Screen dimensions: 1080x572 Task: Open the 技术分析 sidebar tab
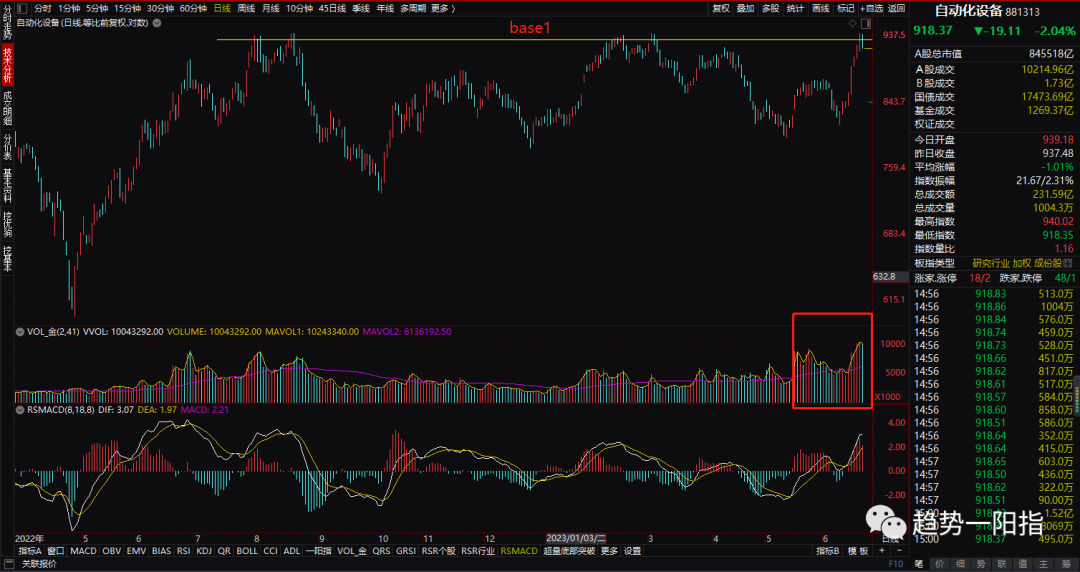click(x=7, y=65)
